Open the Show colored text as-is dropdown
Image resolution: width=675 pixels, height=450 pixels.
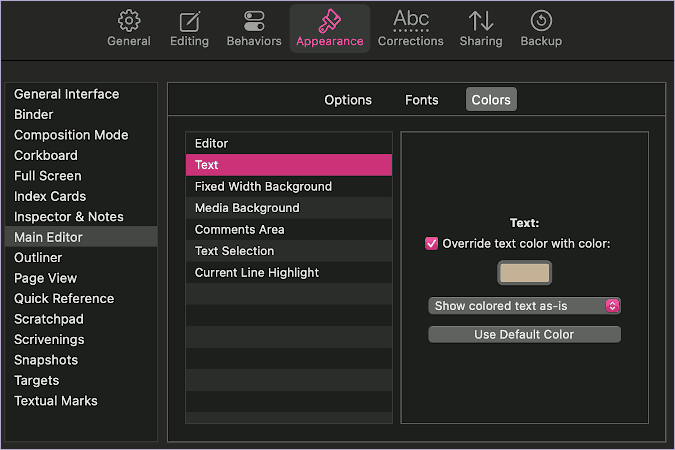point(524,306)
